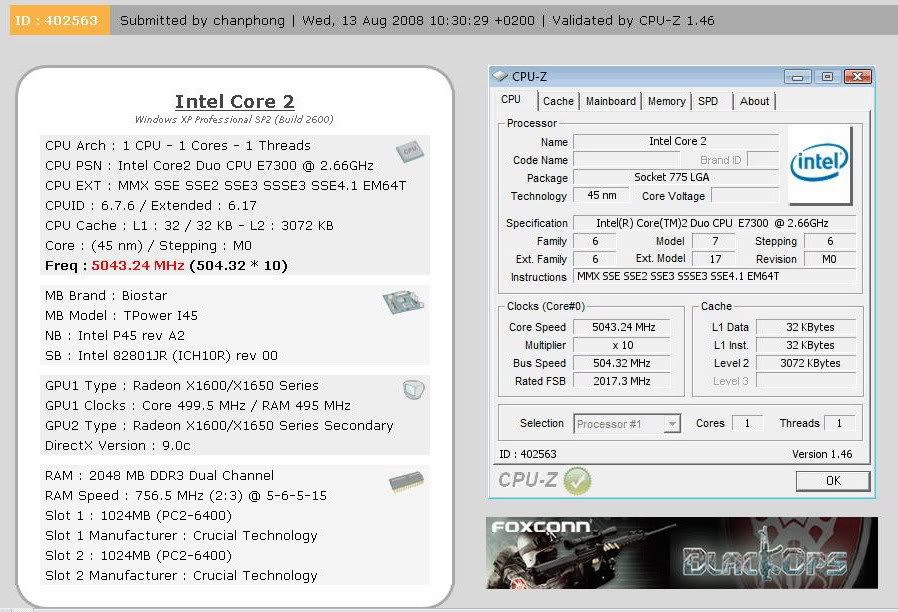
Task: Click the RAM stick icon beside RAM line
Action: point(407,481)
